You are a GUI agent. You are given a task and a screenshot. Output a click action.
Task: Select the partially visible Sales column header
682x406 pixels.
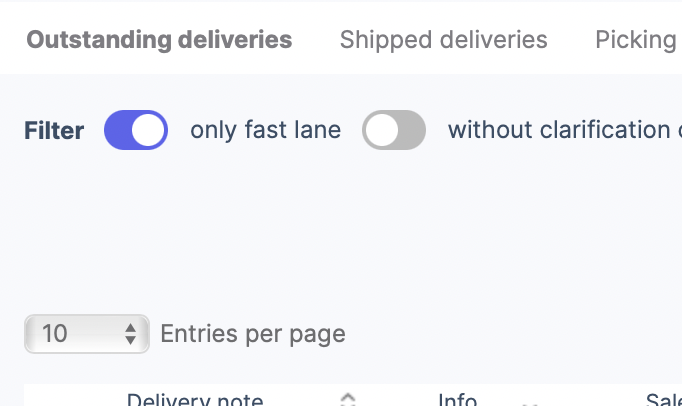point(662,400)
